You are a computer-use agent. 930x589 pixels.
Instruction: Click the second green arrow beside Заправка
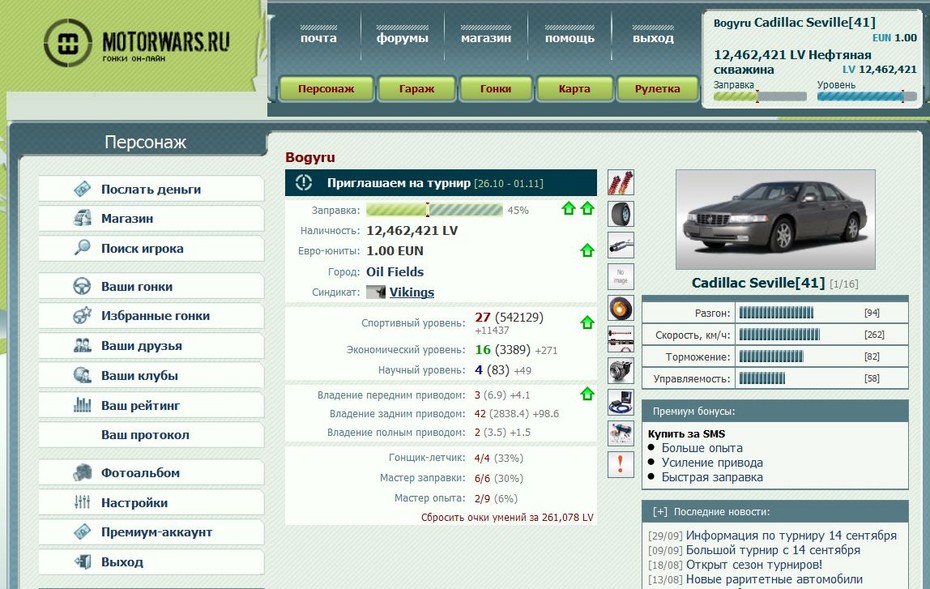click(587, 208)
